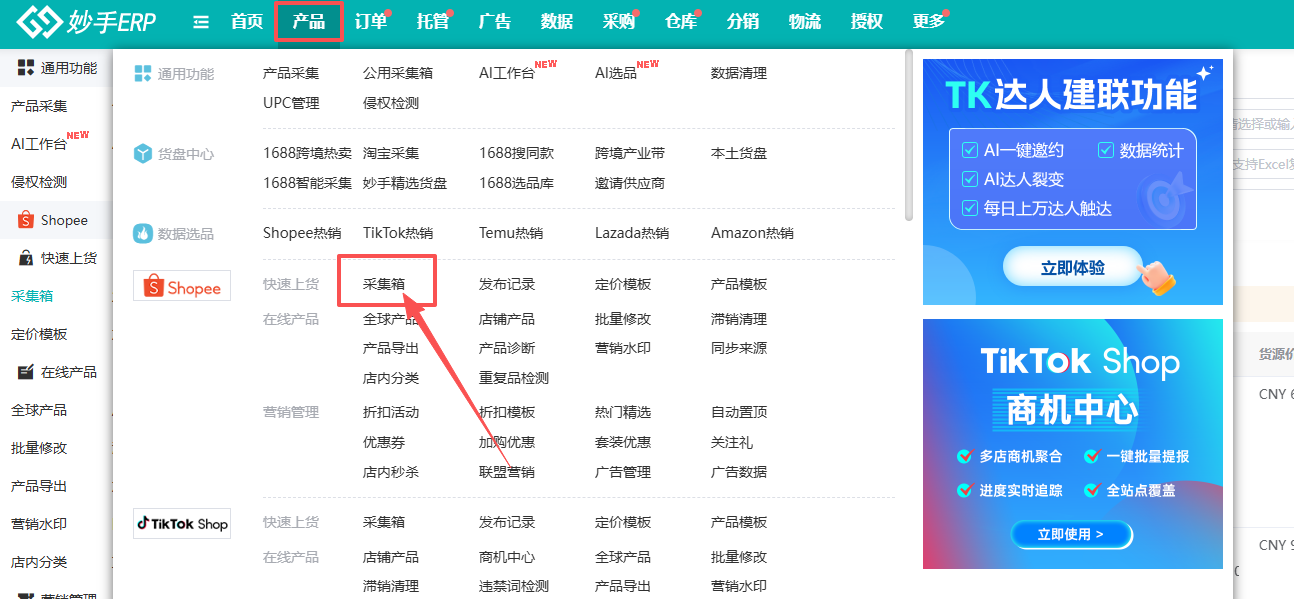Select 淘宝采集 link
This screenshot has height=599, width=1294.
391,153
